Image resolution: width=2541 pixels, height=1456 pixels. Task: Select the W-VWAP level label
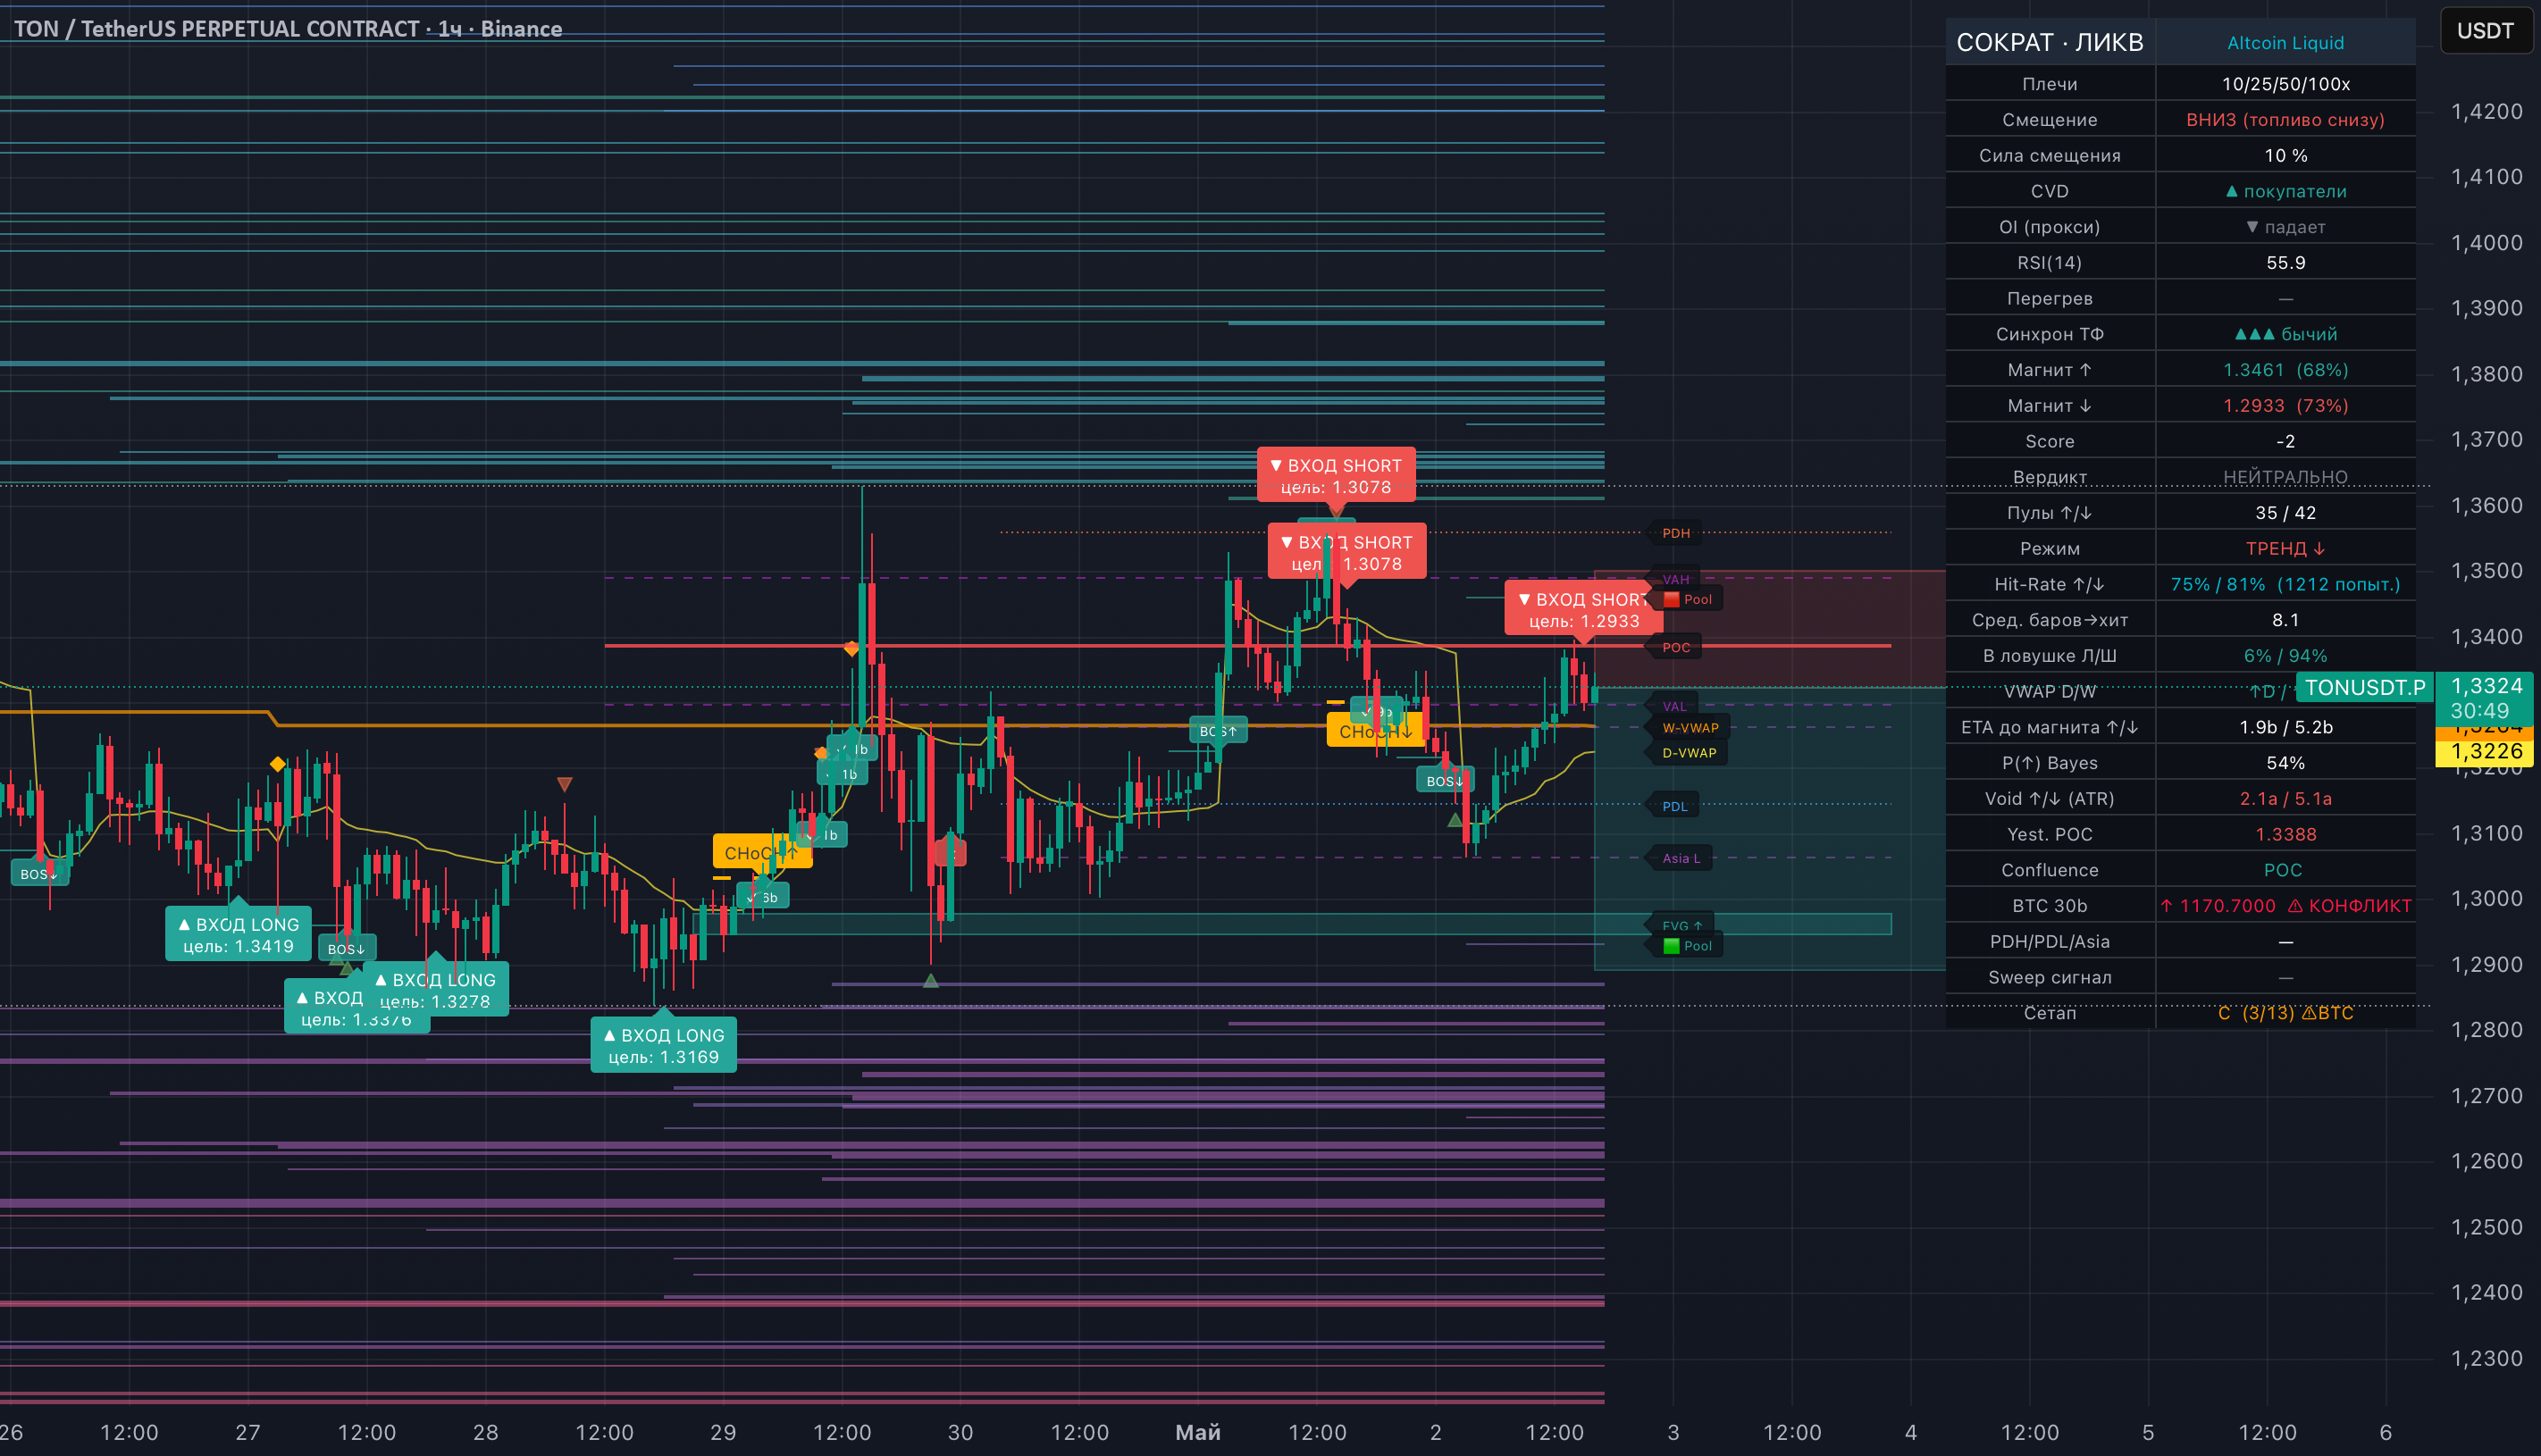coord(1690,728)
